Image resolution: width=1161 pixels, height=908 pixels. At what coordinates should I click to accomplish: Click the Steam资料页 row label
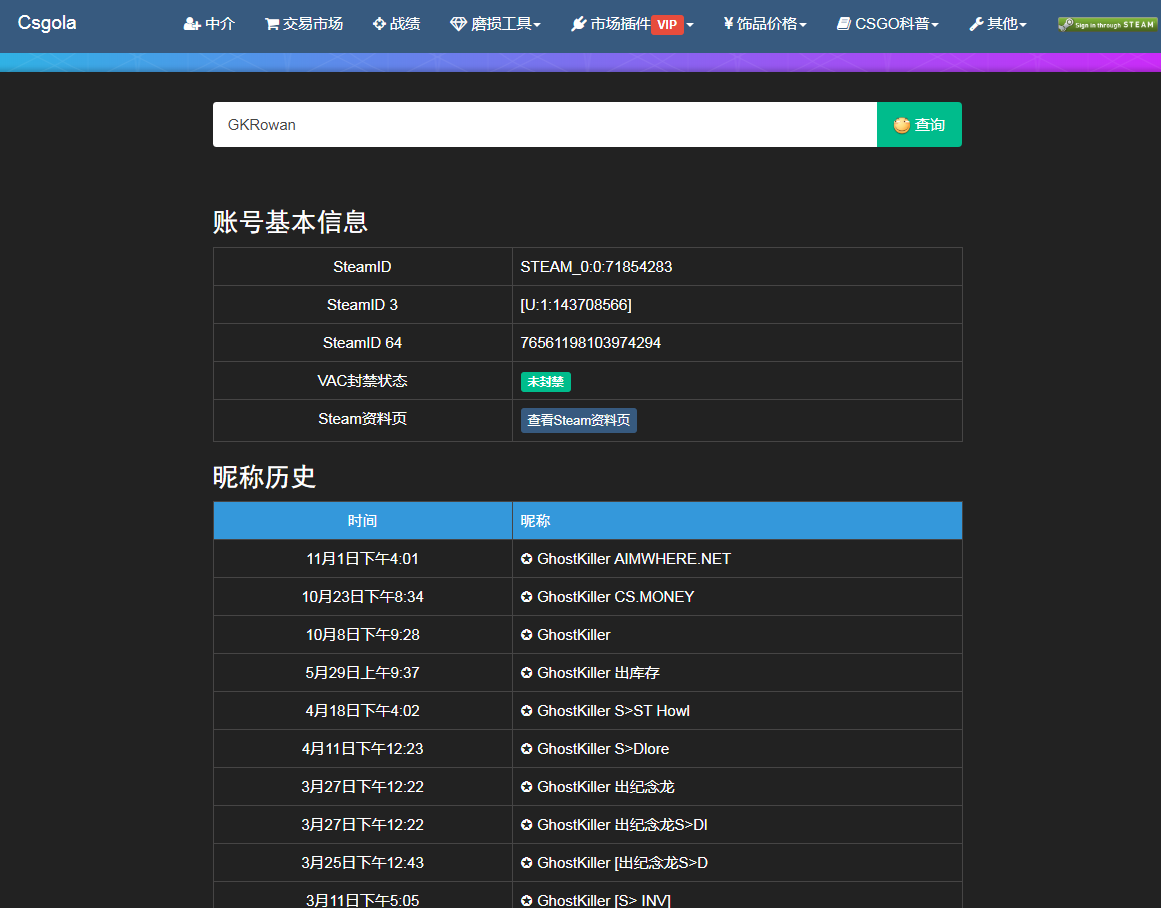click(363, 418)
